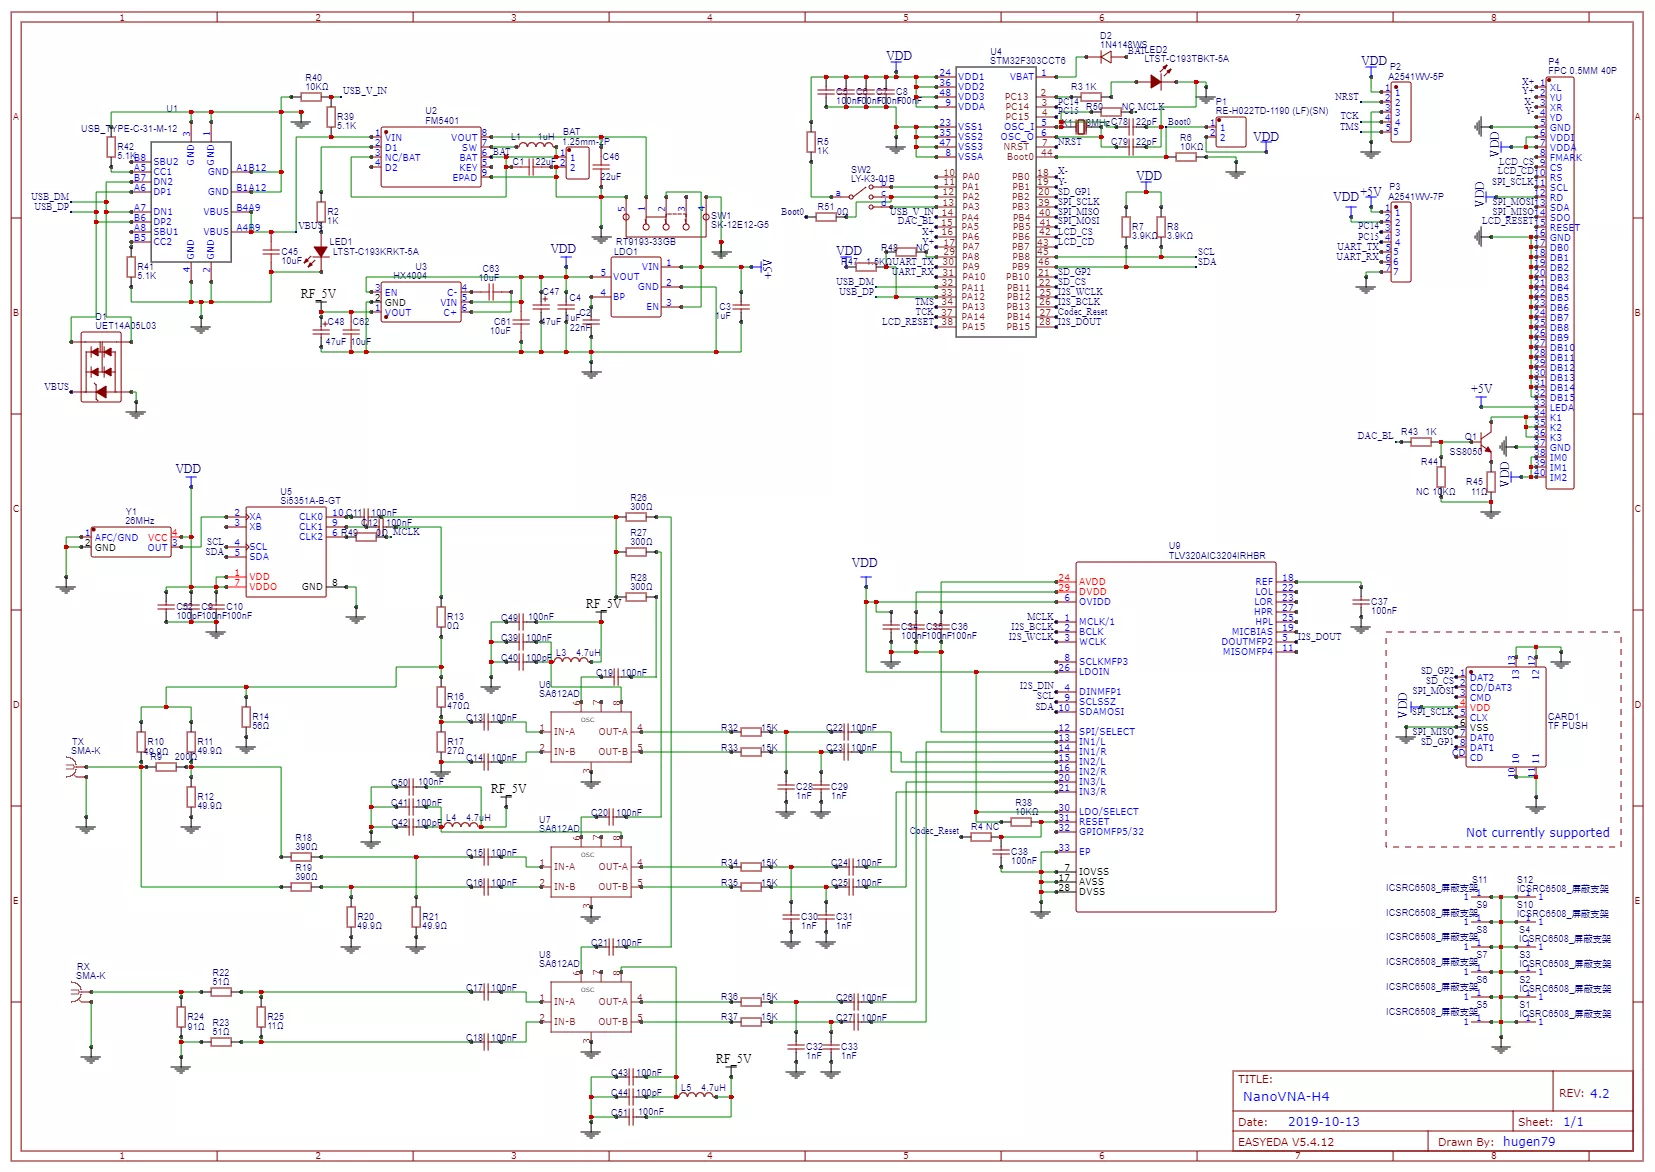The image size is (1655, 1172).
Task: Click the R16 470Ω resistor label
Action: point(458,701)
